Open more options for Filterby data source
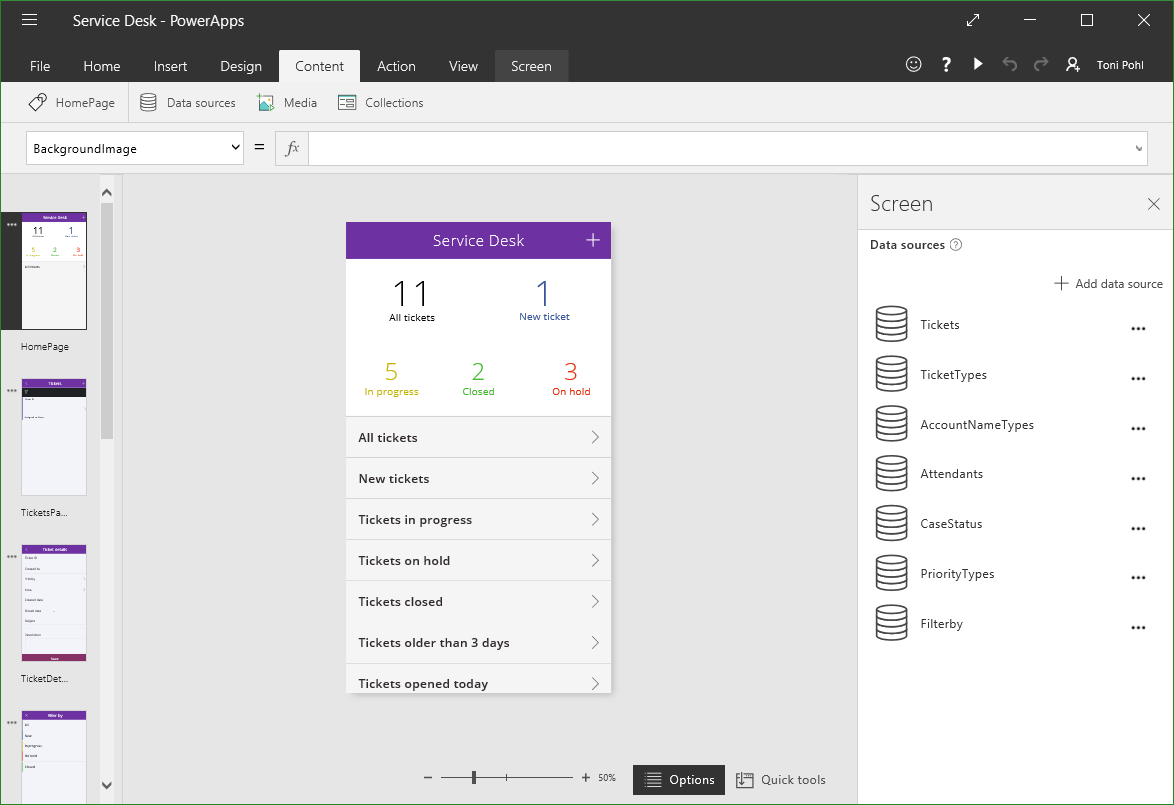The height and width of the screenshot is (805, 1174). coord(1137,627)
